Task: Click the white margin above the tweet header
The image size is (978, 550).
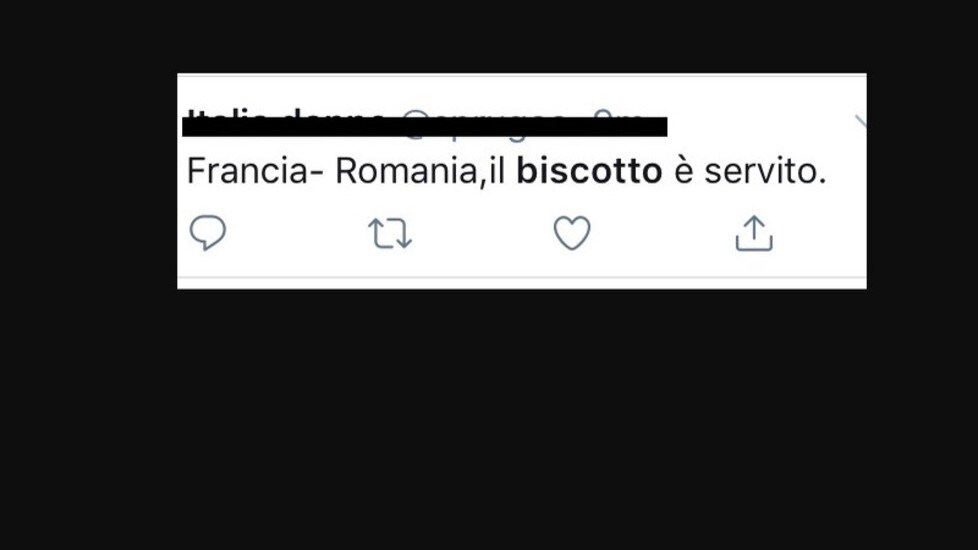Action: (521, 90)
